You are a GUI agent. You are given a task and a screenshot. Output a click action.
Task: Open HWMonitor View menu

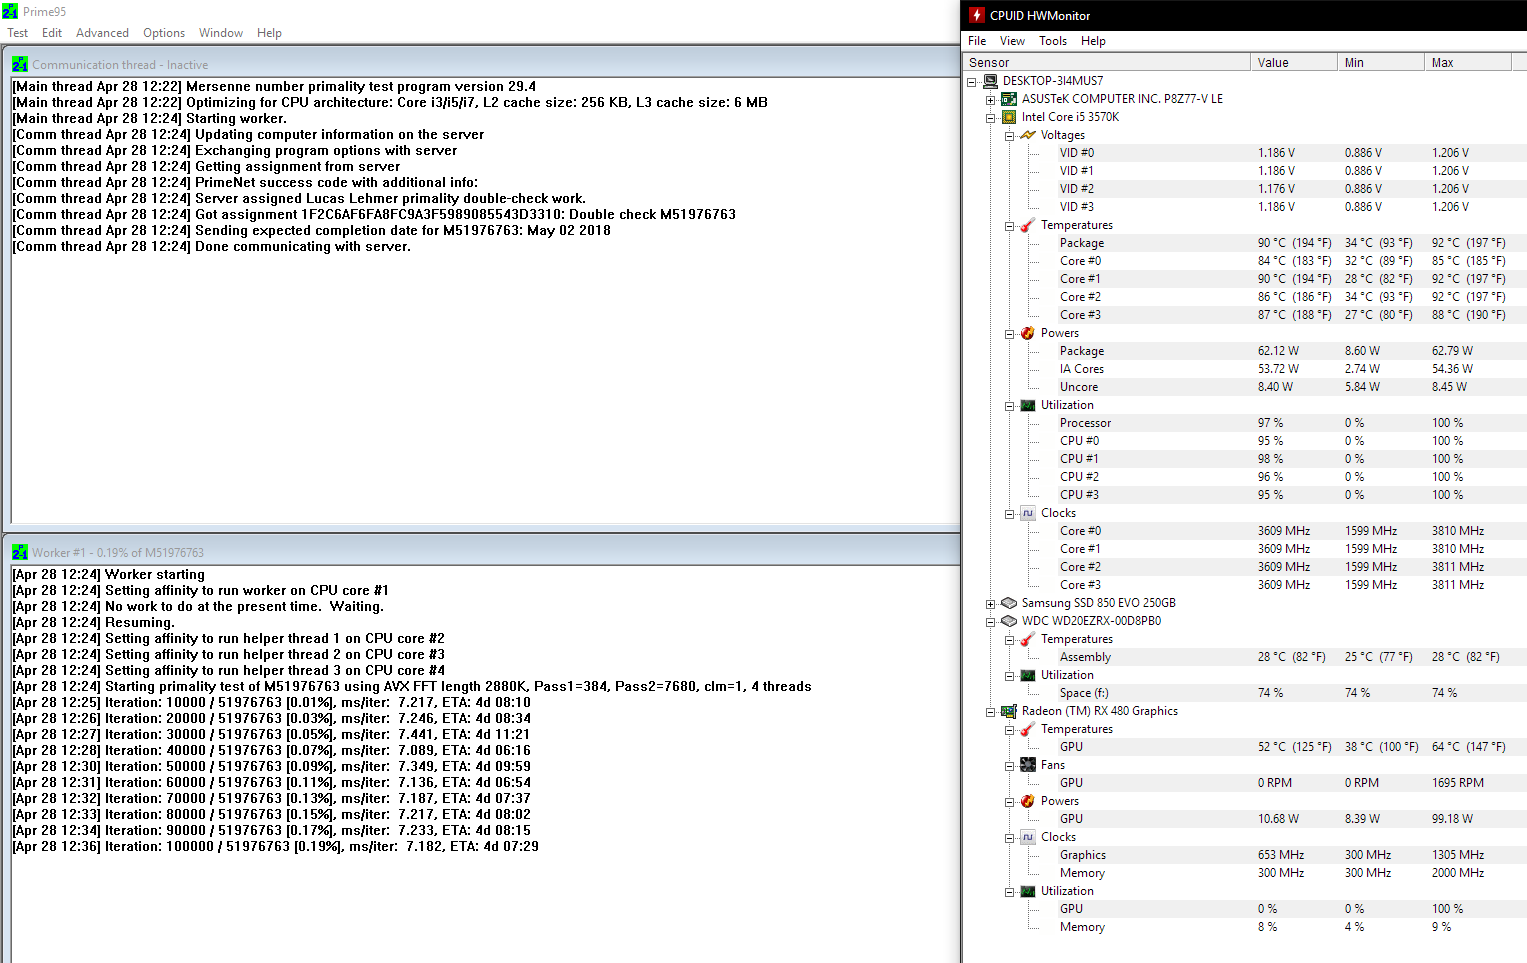[x=1012, y=41]
